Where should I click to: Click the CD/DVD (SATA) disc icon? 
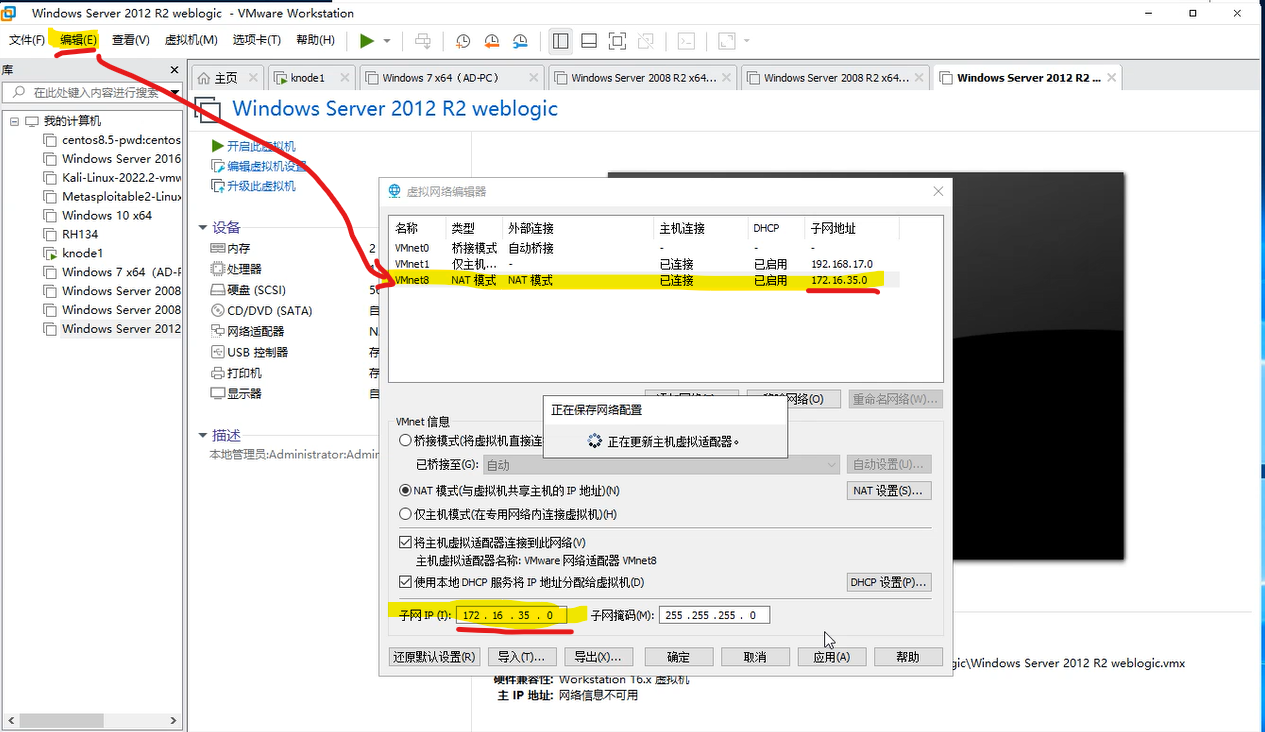click(x=218, y=311)
